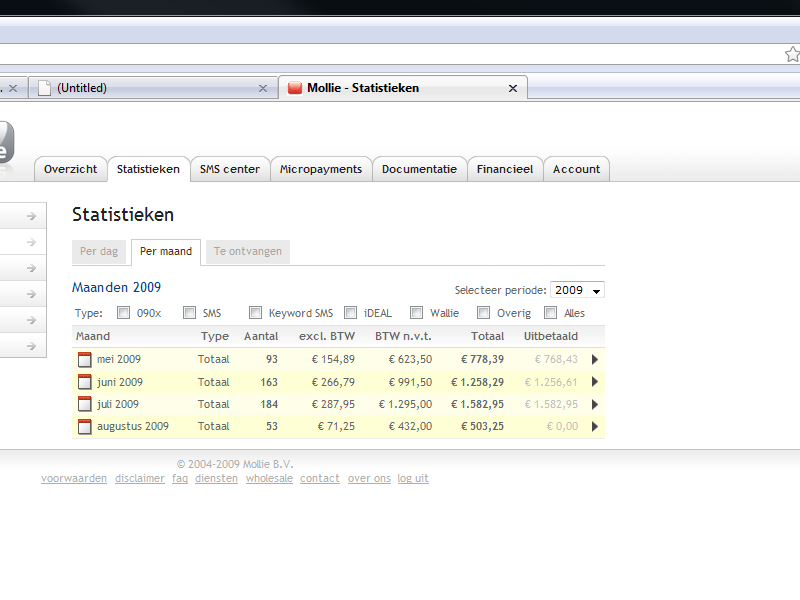Open the over ons footer link
Viewport: 800px width, 600px height.
pos(369,479)
